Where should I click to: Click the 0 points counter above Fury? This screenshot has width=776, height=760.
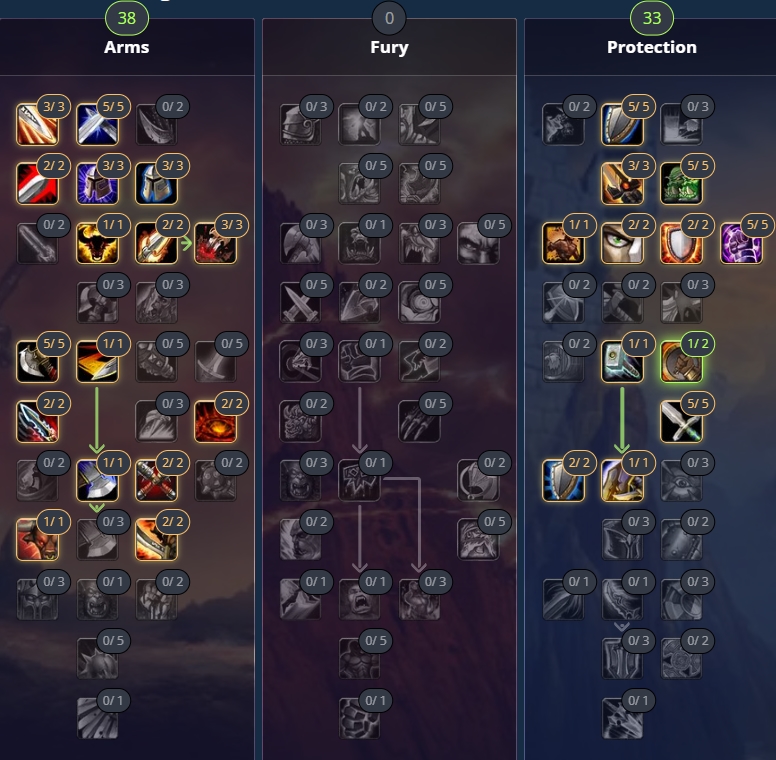[389, 18]
